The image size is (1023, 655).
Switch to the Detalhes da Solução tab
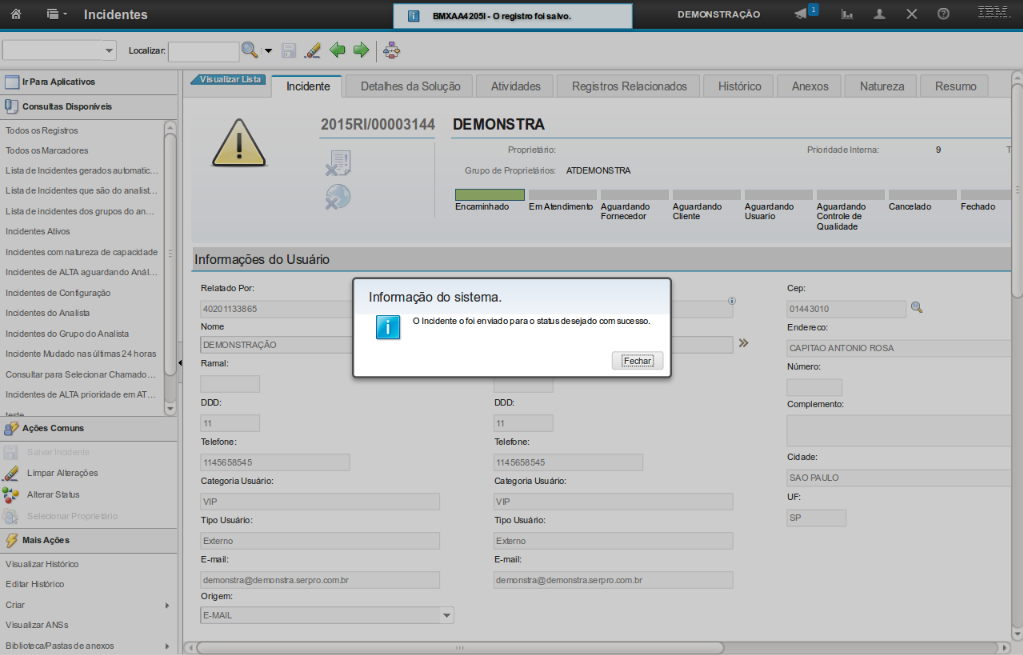point(410,87)
